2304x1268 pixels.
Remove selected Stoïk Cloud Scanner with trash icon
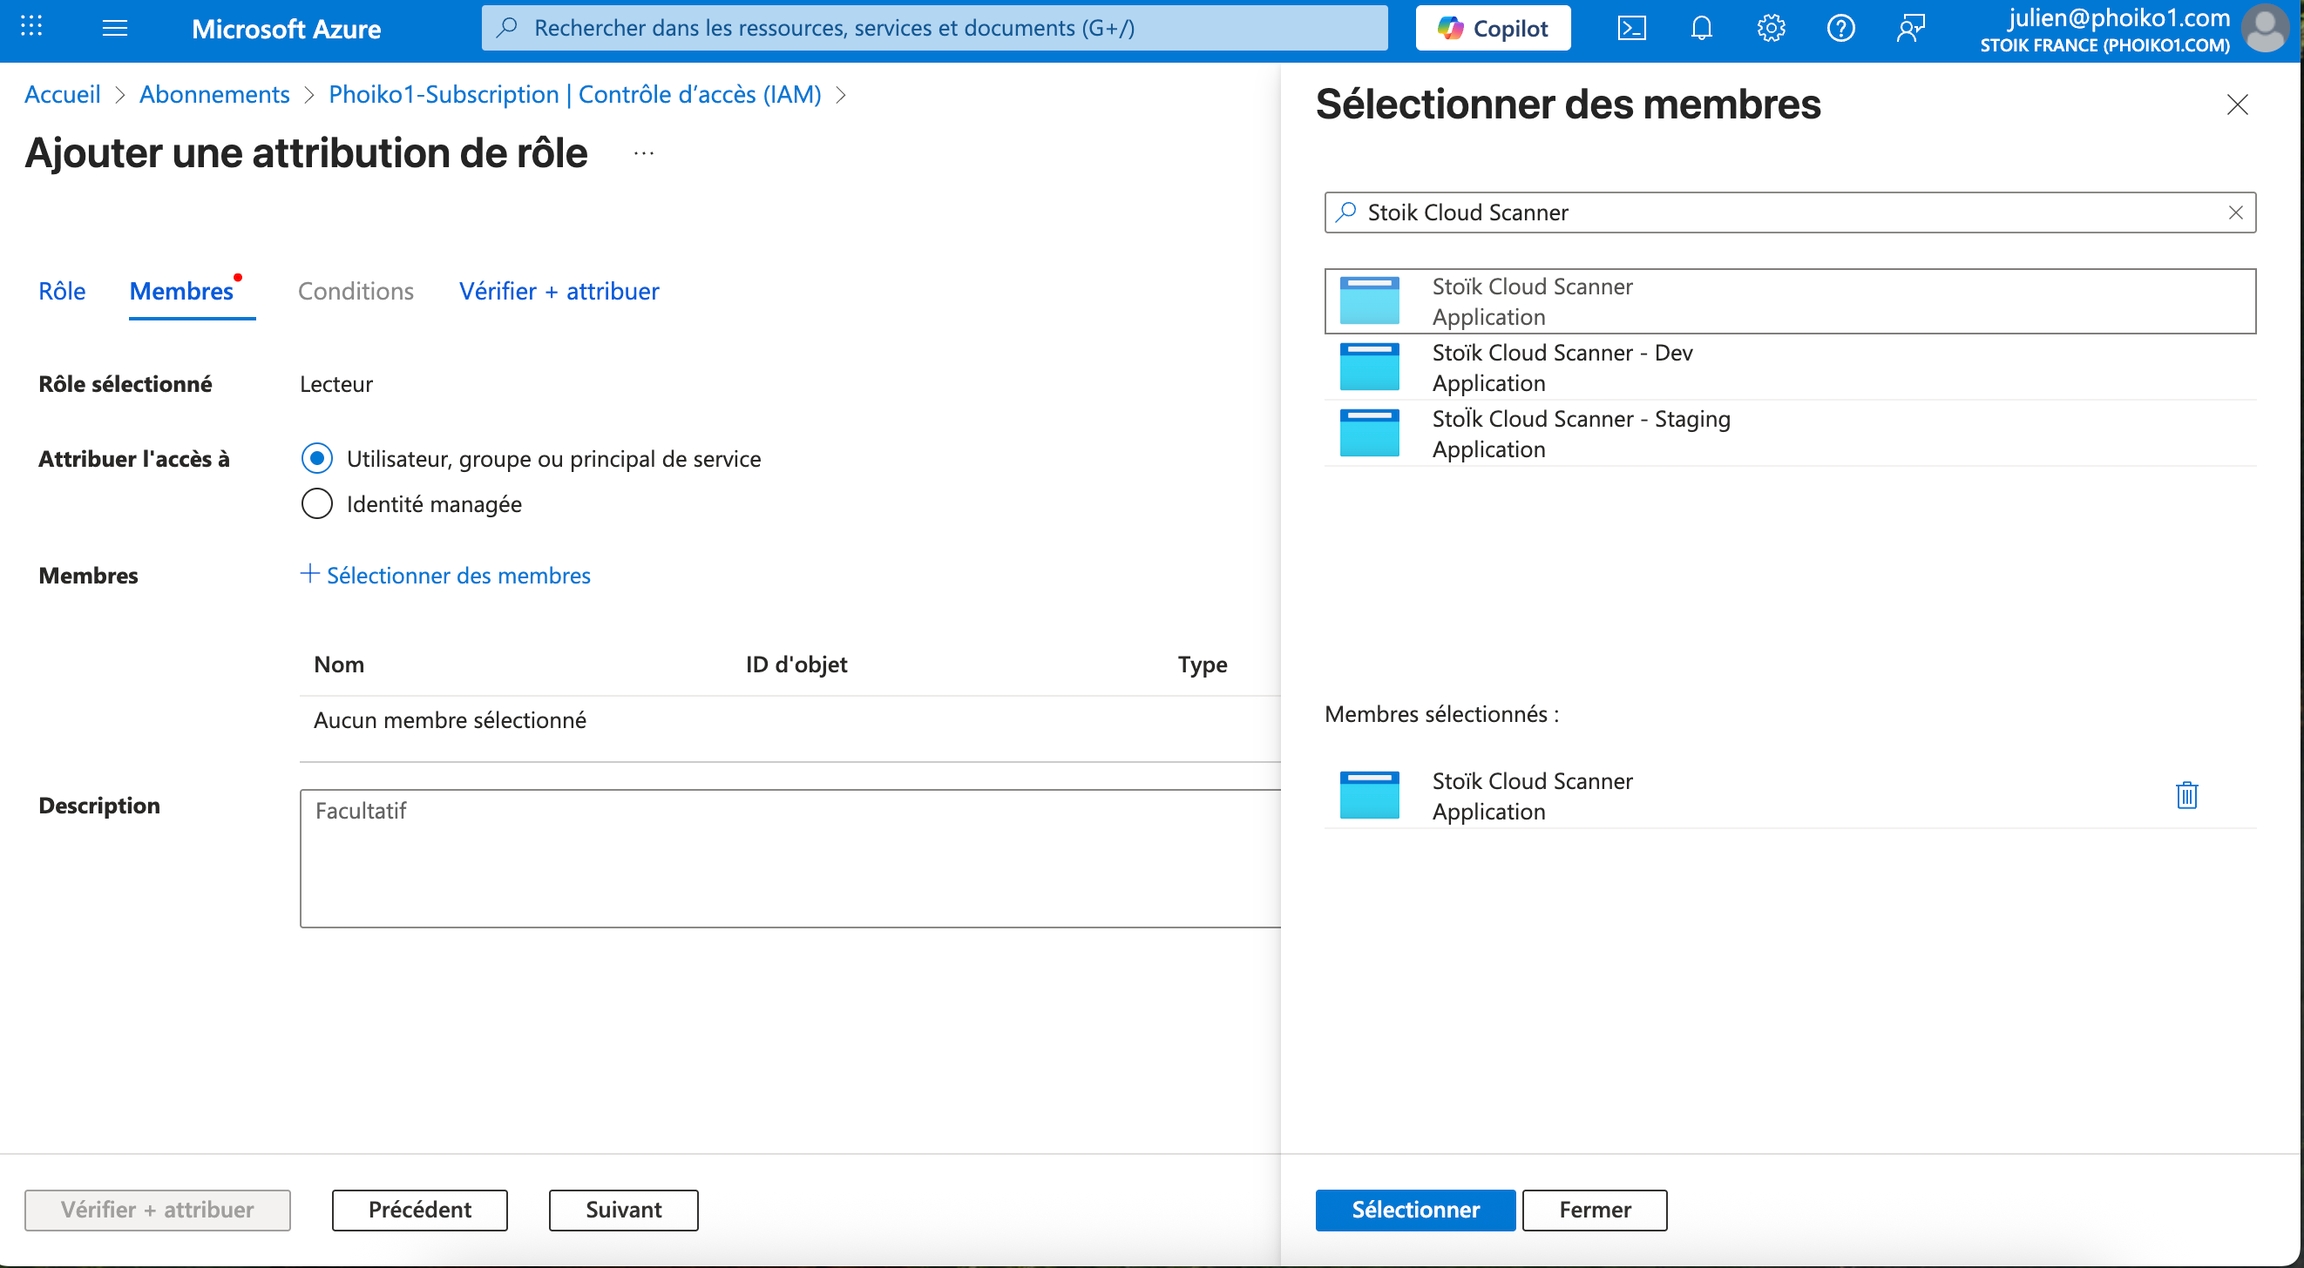(x=2186, y=795)
